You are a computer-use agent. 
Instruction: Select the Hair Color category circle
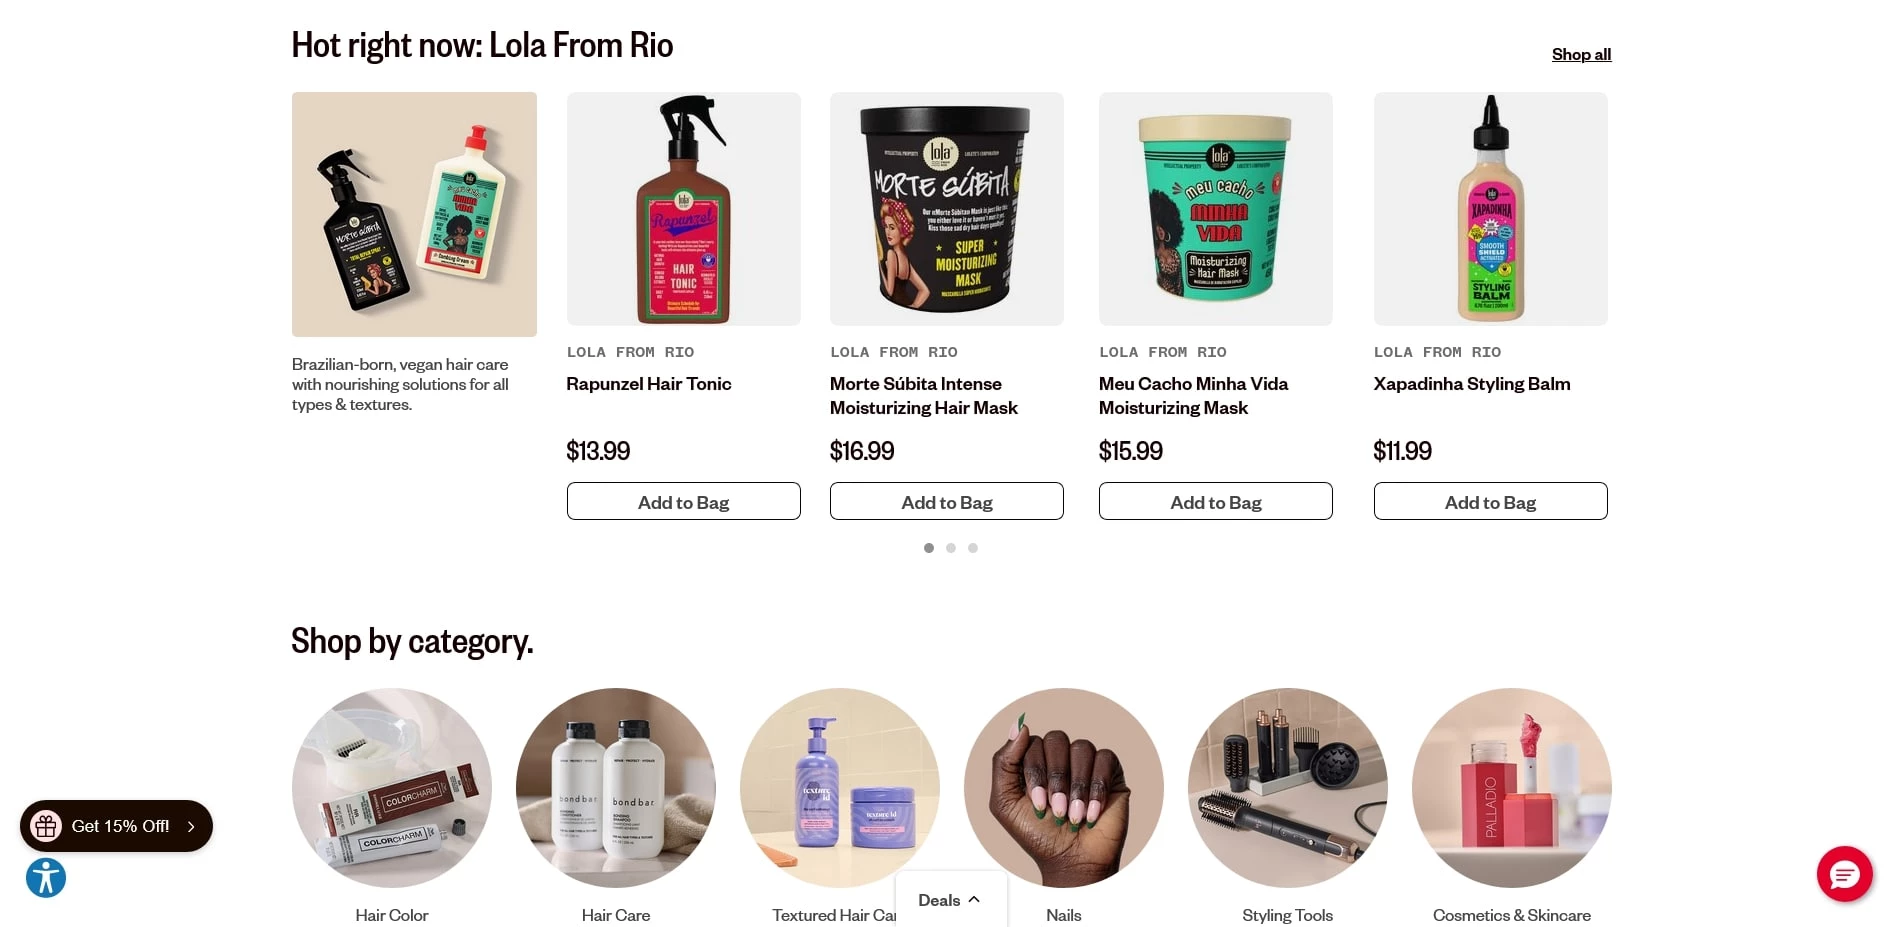392,788
